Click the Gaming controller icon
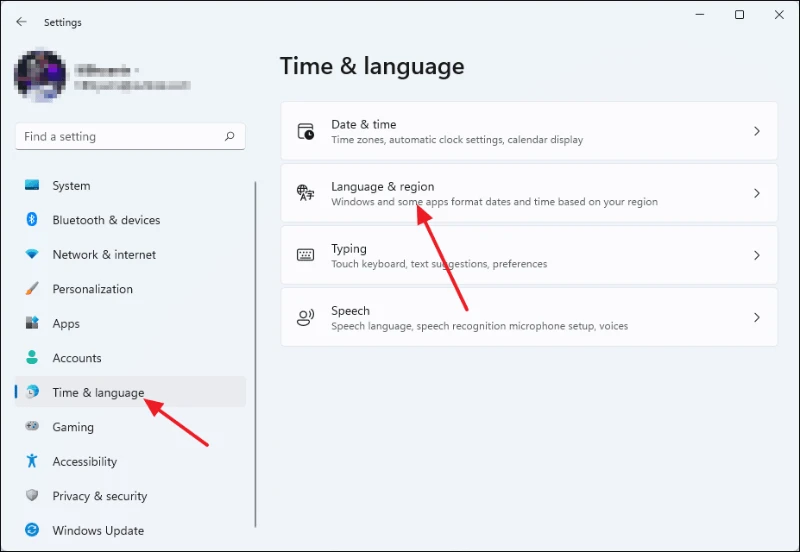 click(x=32, y=426)
